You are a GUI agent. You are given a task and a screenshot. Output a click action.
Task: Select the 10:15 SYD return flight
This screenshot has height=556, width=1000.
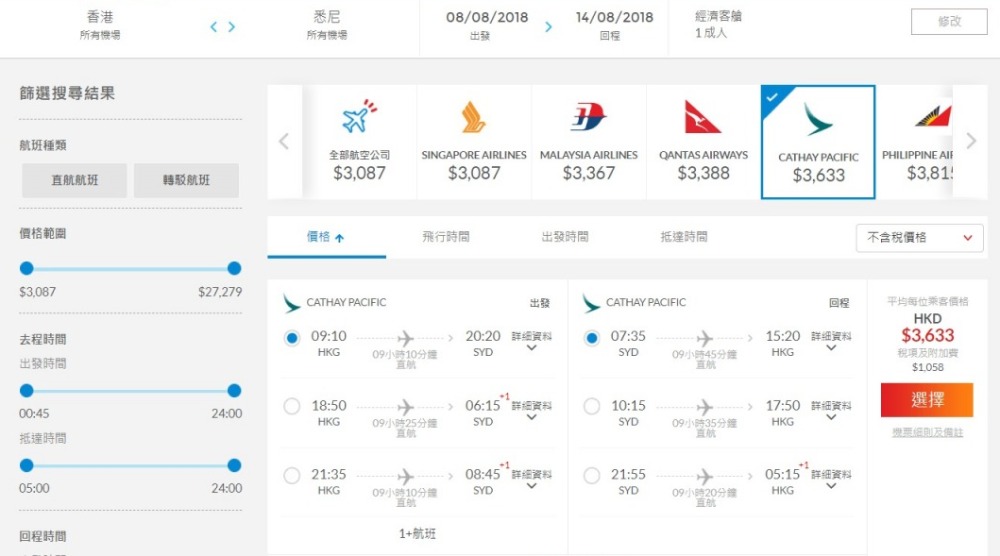pos(592,406)
